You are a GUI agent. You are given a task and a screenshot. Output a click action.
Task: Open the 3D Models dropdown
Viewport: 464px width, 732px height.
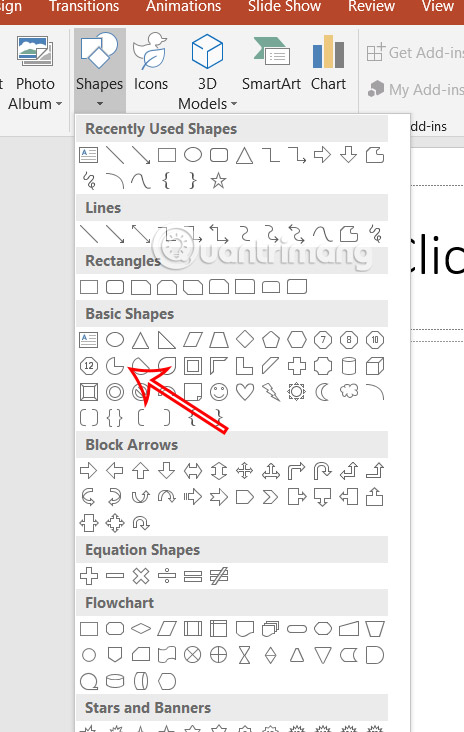207,70
